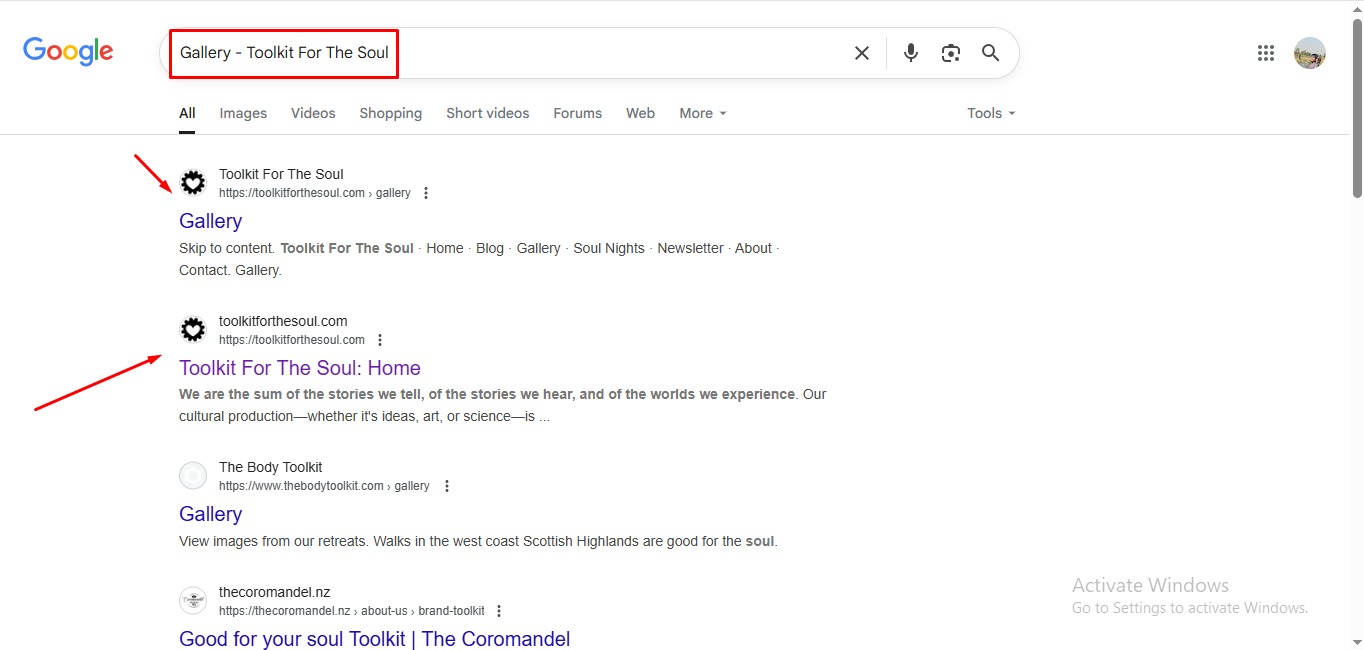1364x650 pixels.
Task: Click the Google logo
Action: coord(68,52)
